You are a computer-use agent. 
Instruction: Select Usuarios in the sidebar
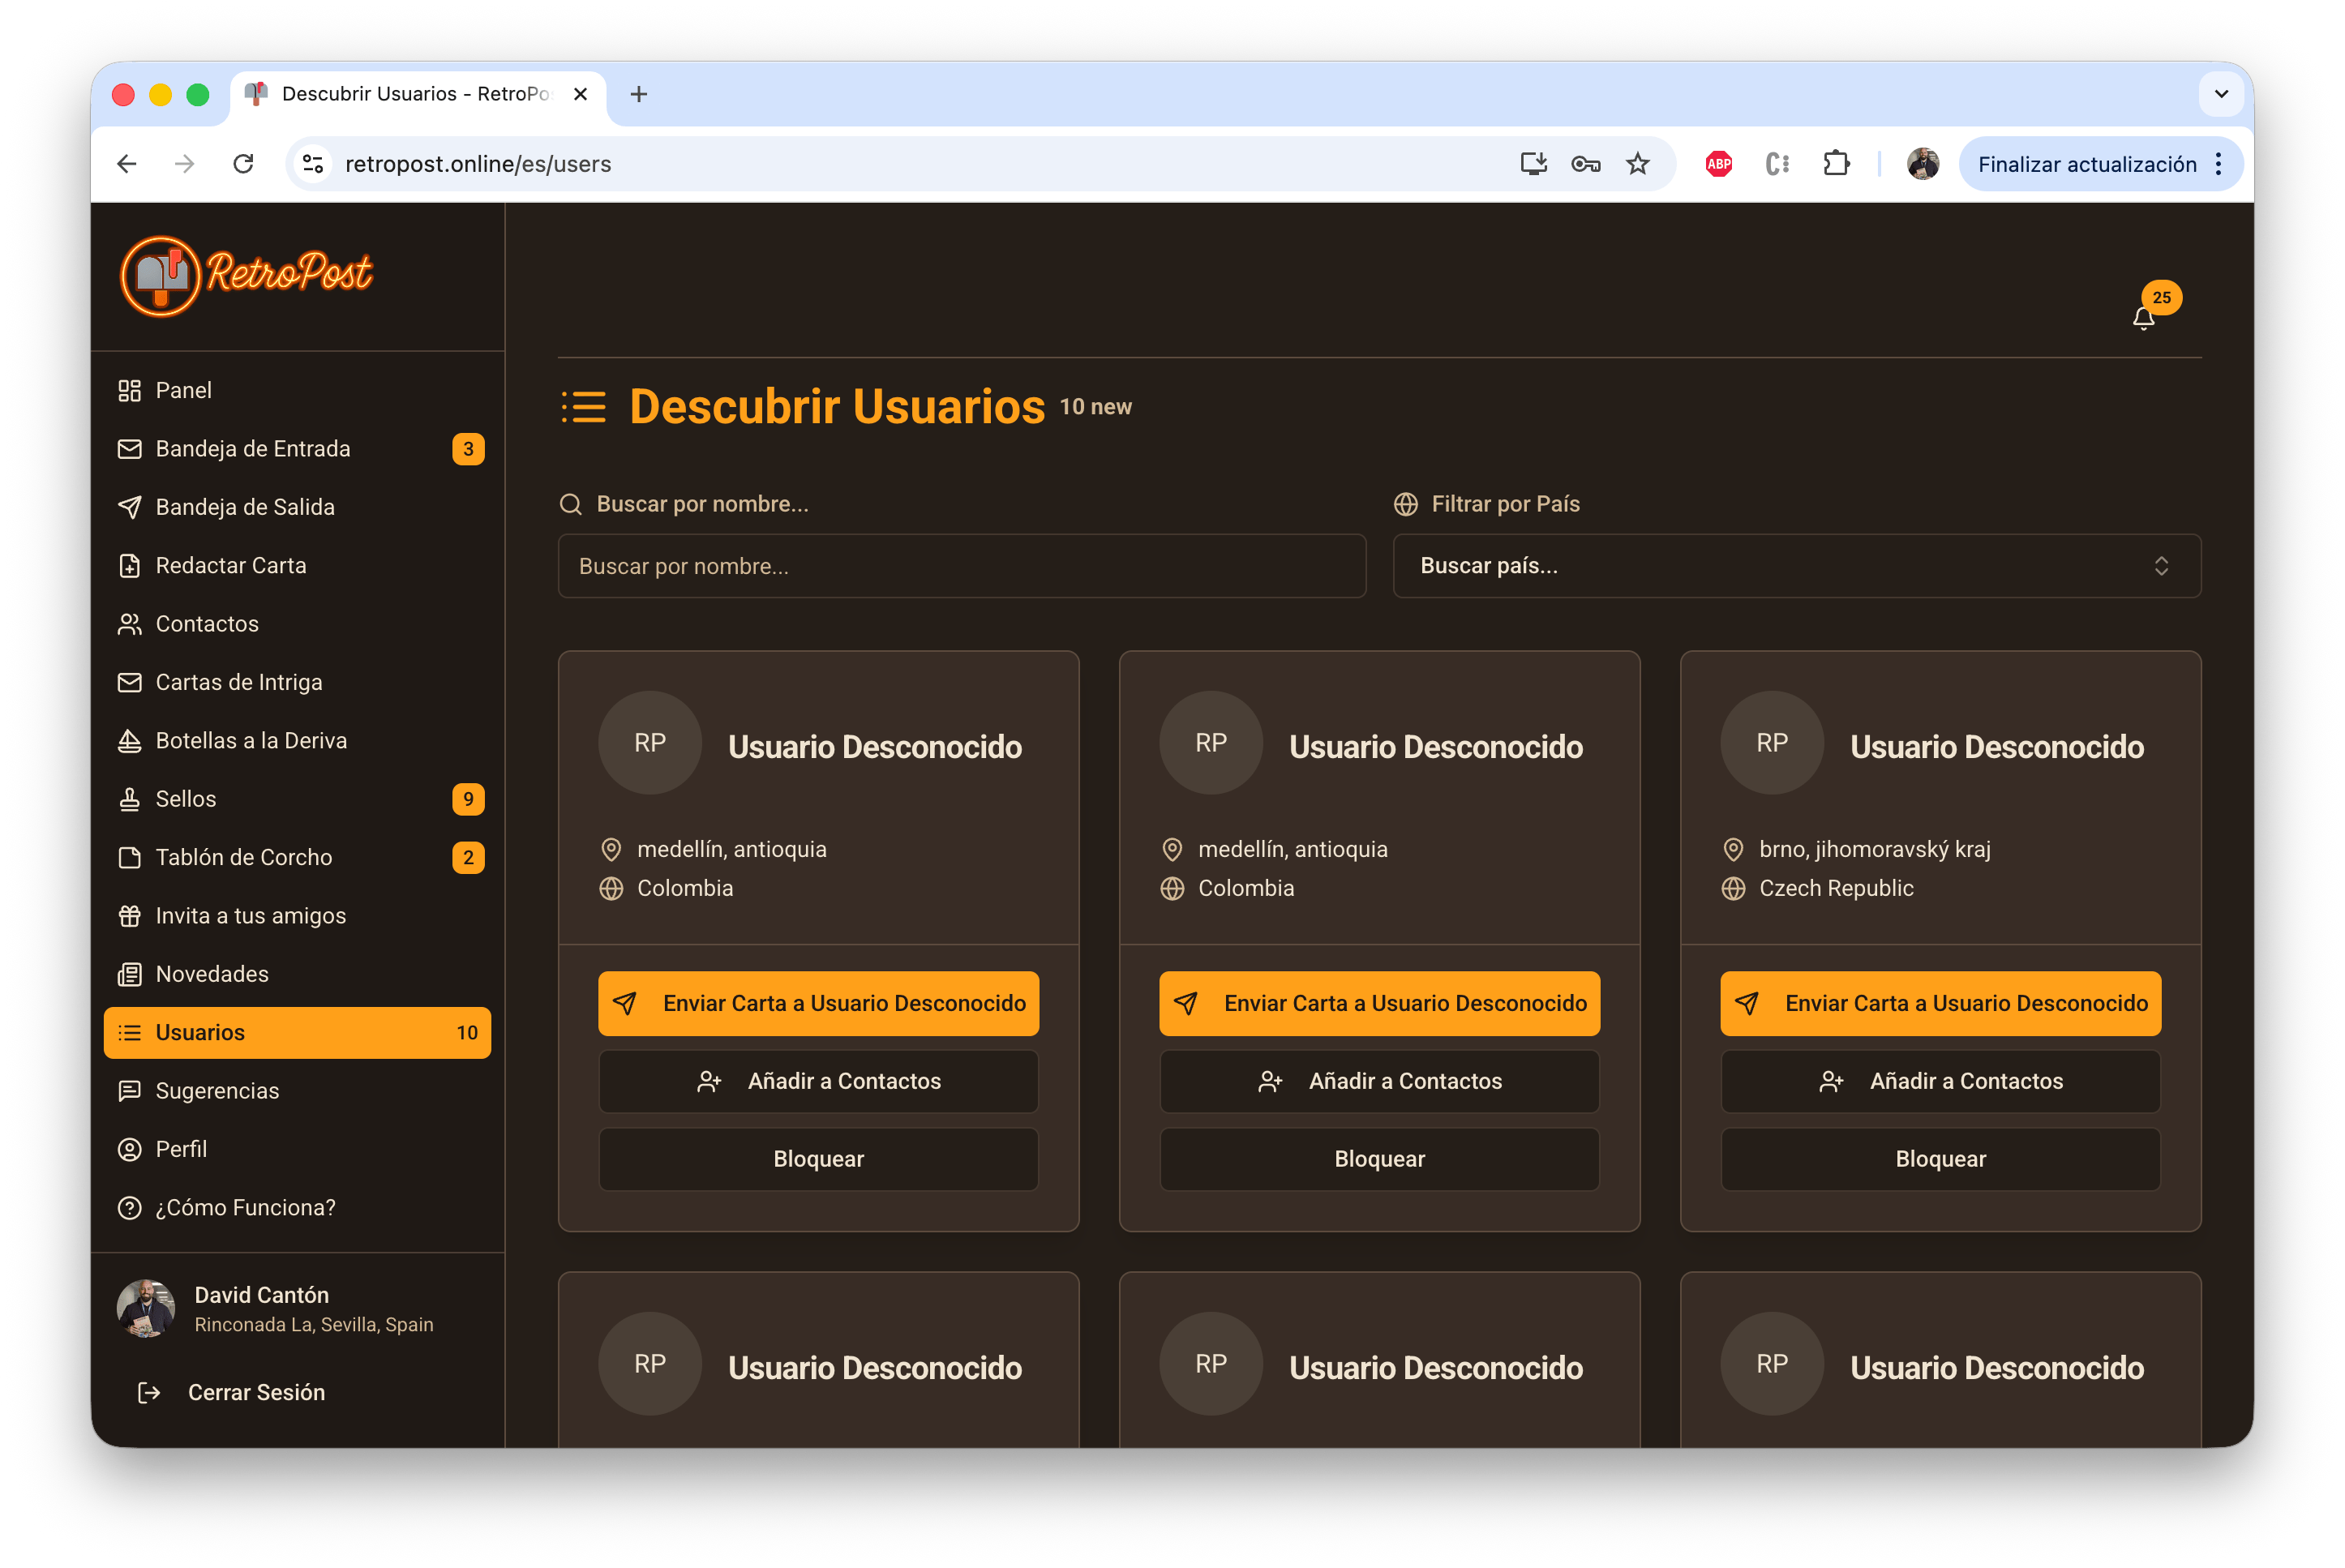click(200, 1032)
